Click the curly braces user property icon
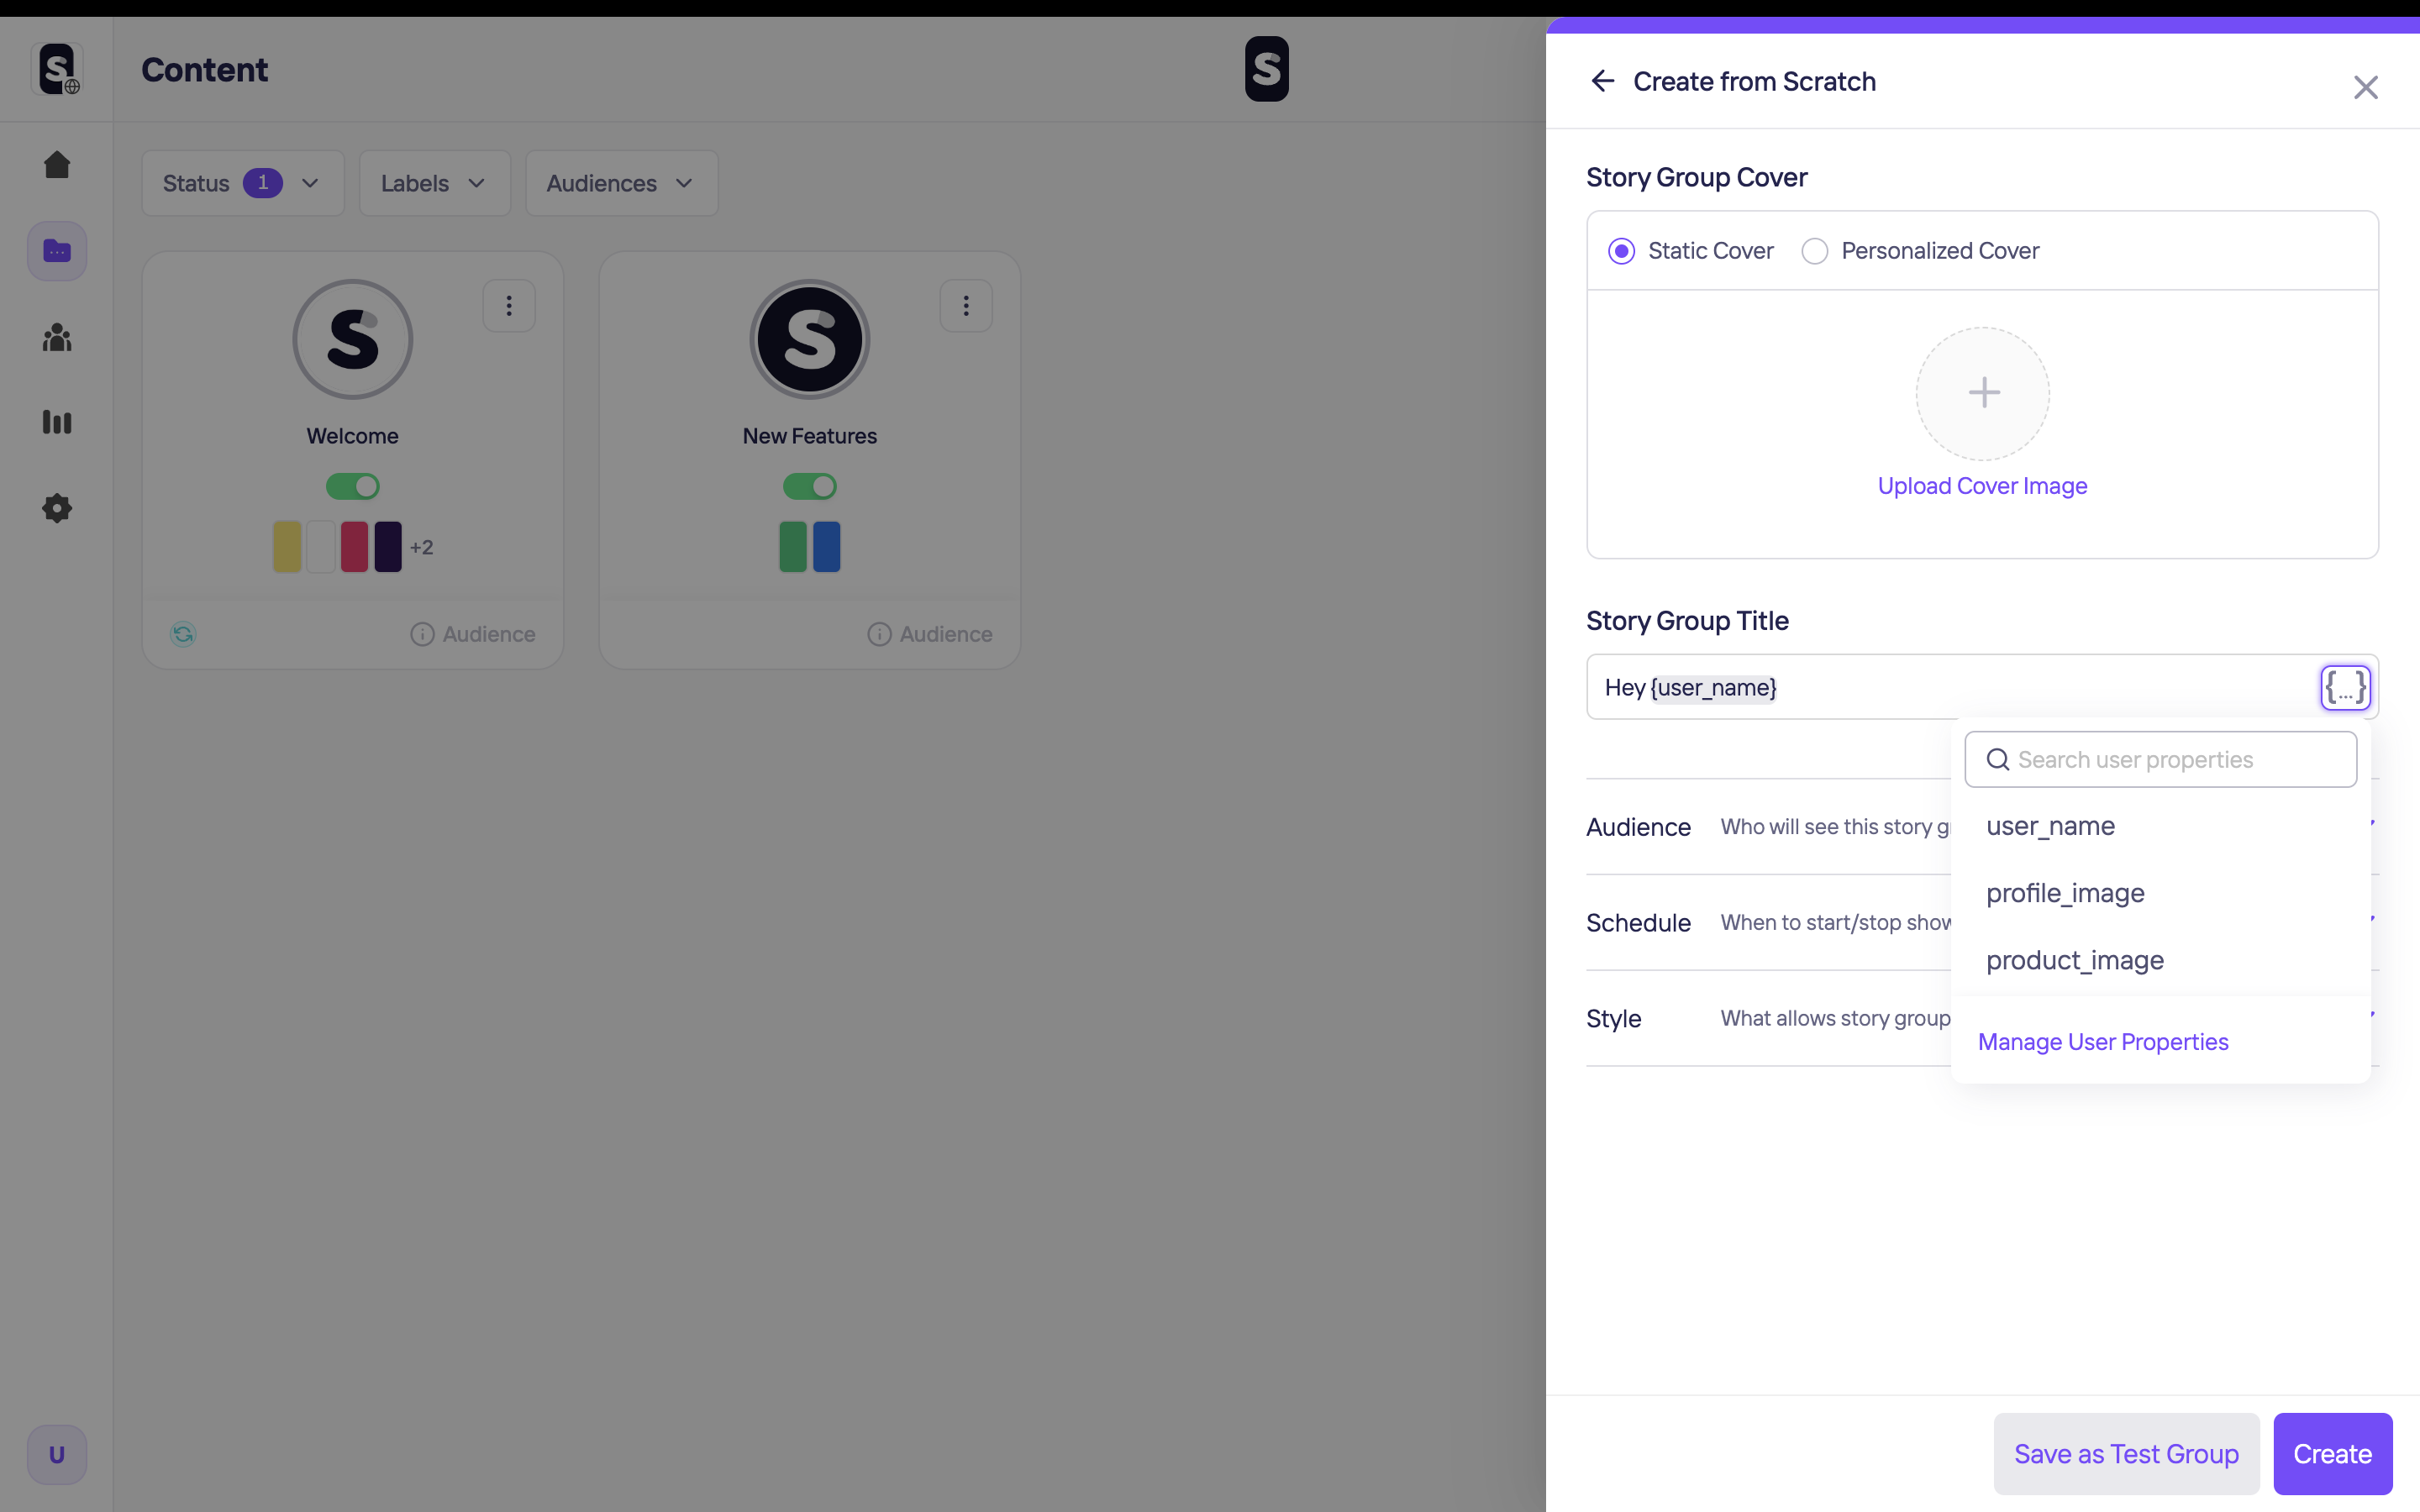Screen dimensions: 2420x1512 click(x=2345, y=688)
